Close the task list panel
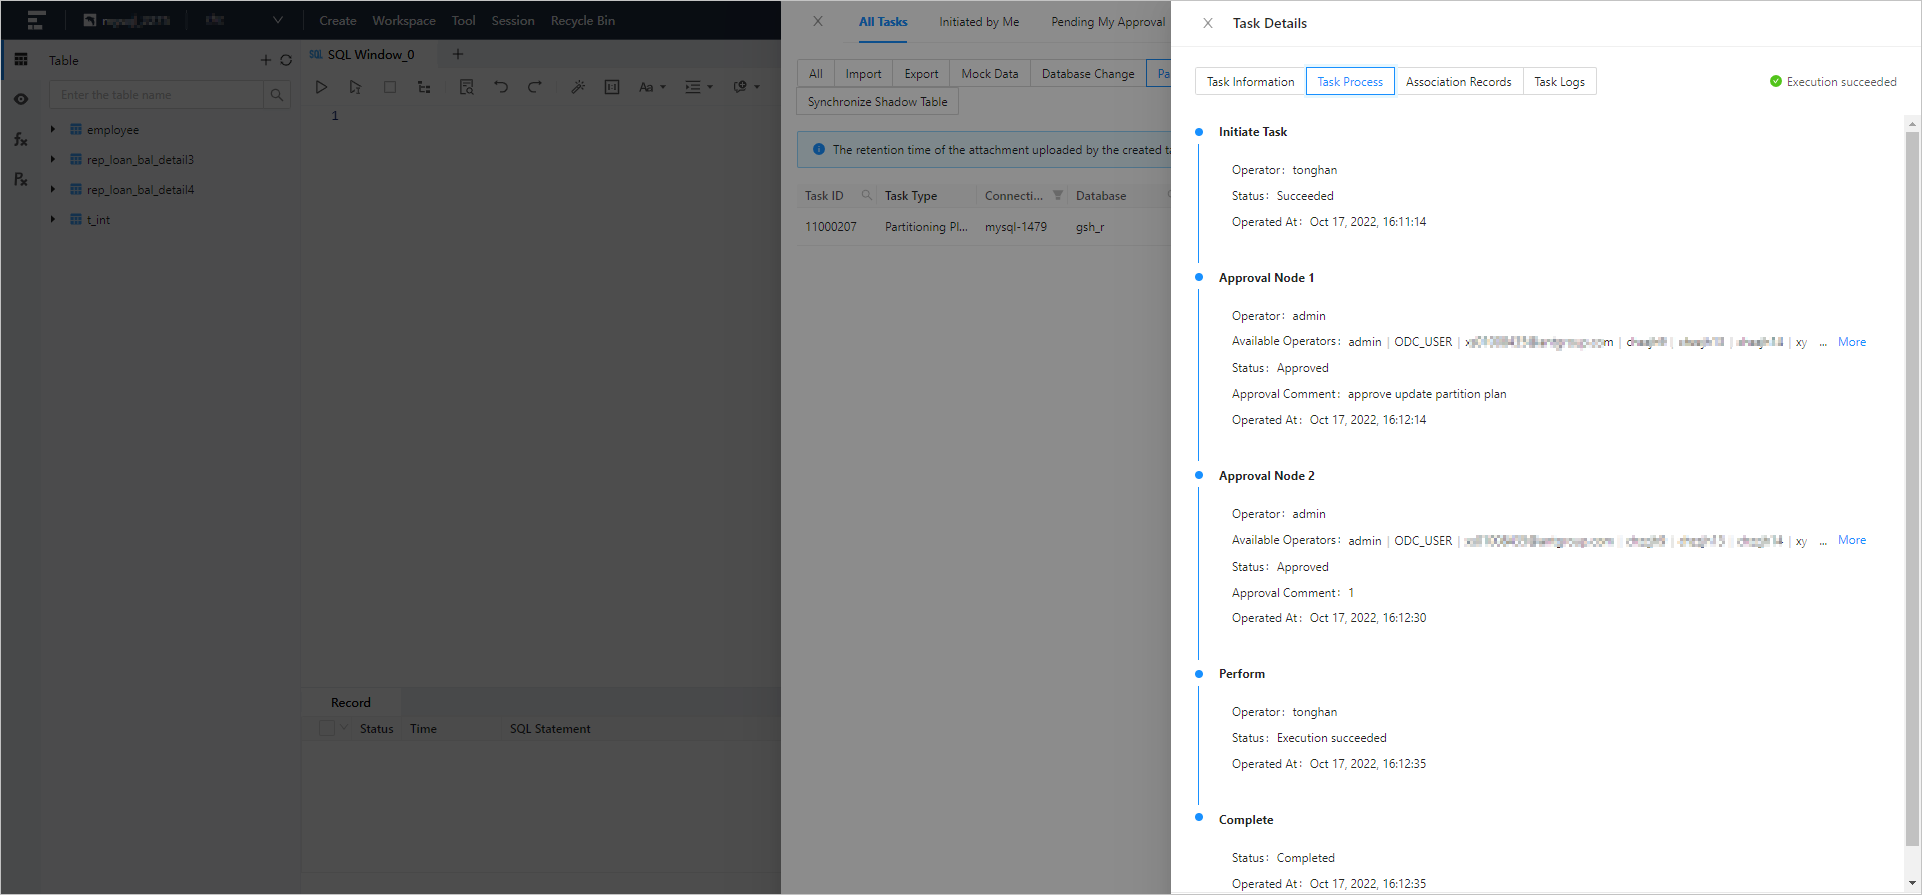This screenshot has height=895, width=1922. point(818,21)
